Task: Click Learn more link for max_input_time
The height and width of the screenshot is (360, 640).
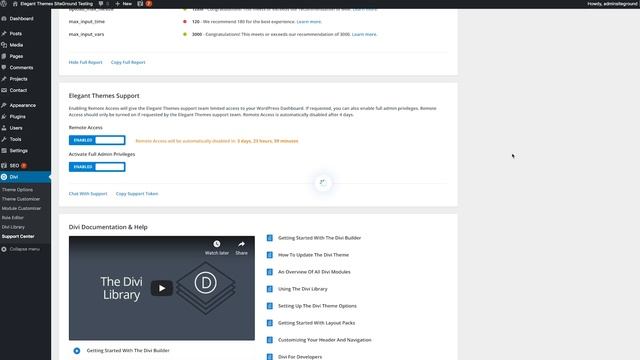Action: 309,22
